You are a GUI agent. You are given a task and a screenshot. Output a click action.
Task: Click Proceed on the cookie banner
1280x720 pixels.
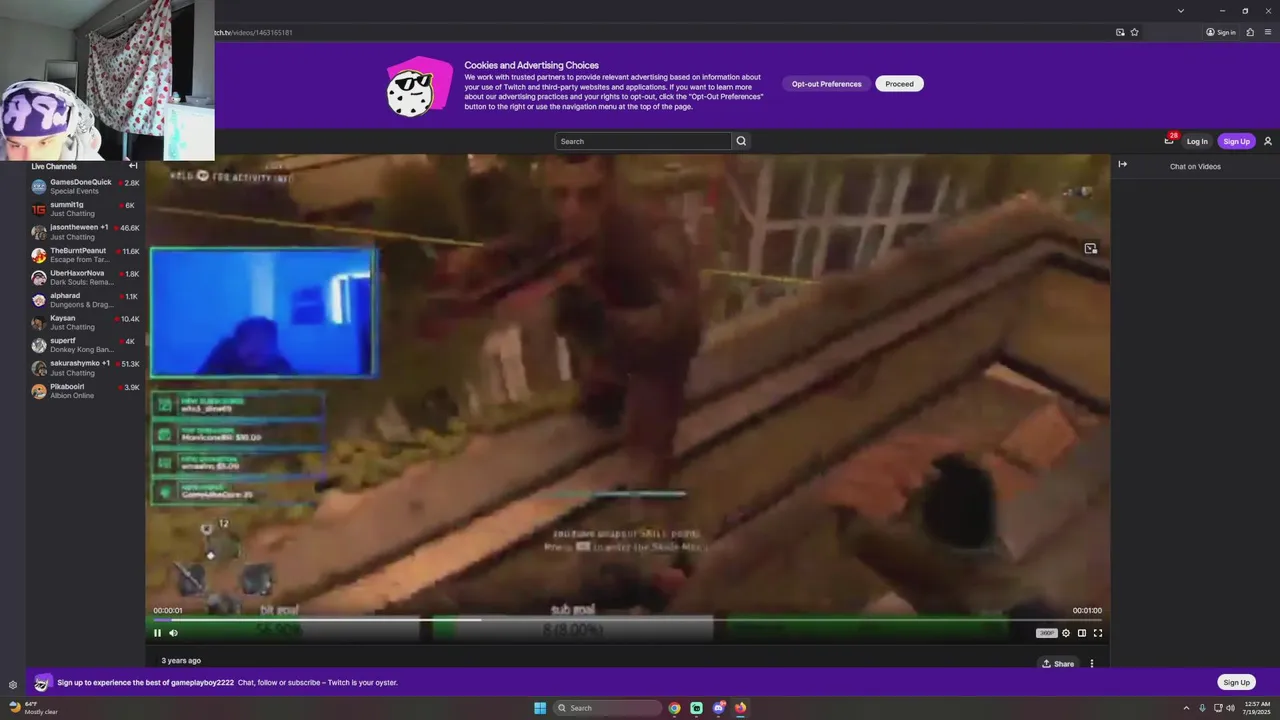tap(899, 84)
